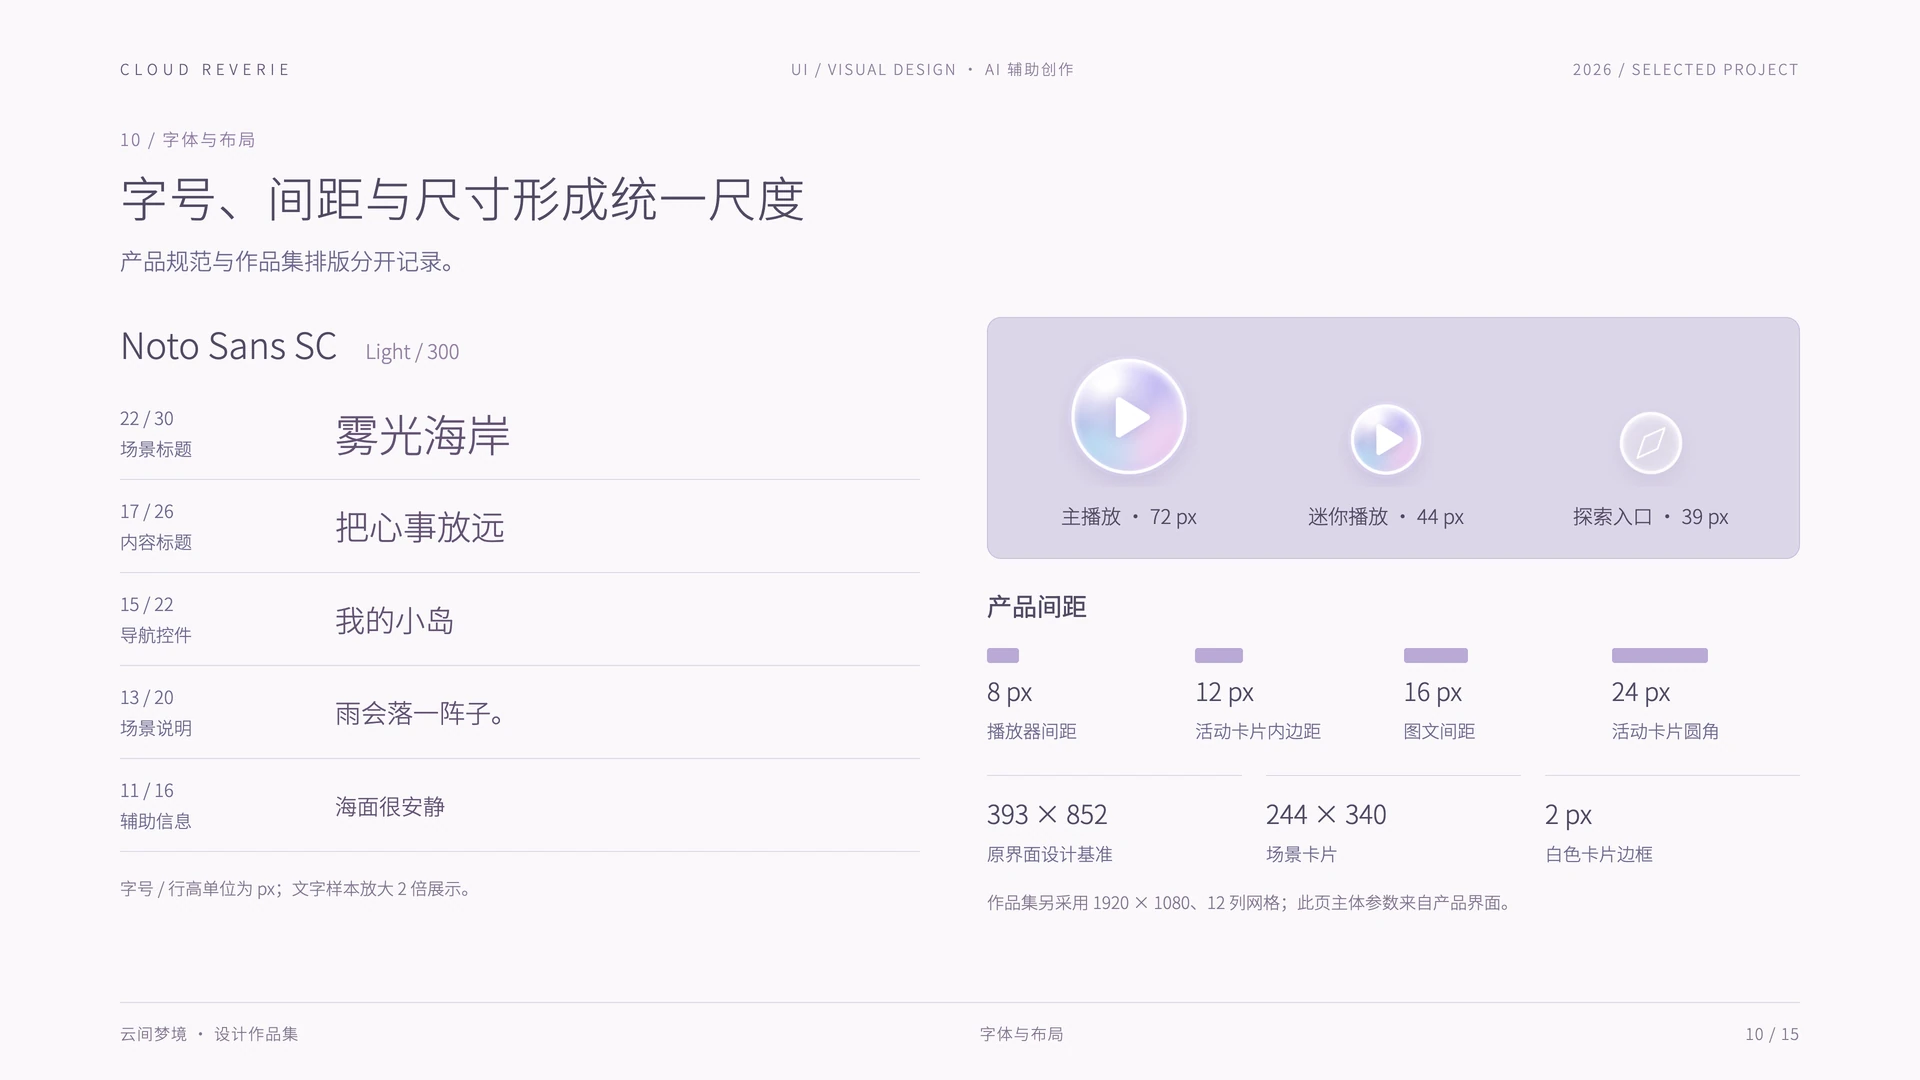Click the explore compass icon
The image size is (1920, 1080).
click(x=1651, y=443)
